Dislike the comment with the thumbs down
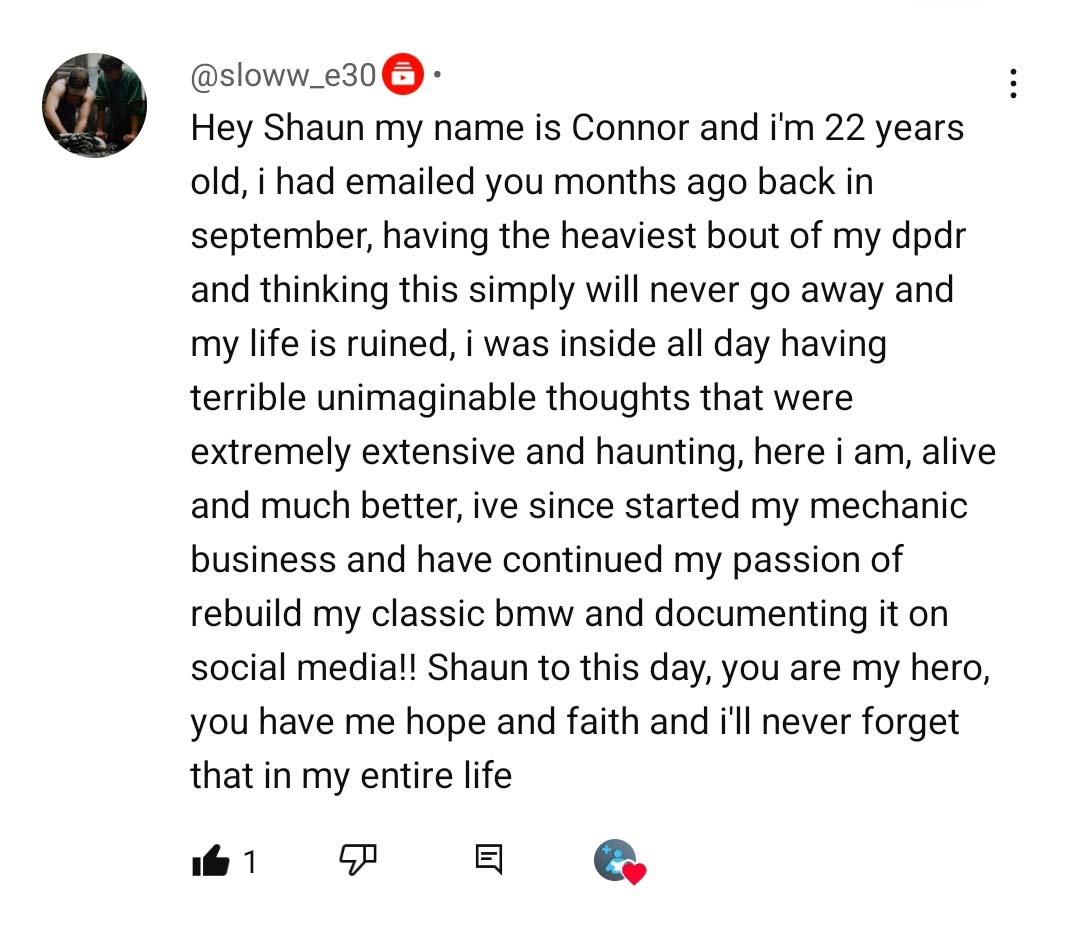The image size is (1079, 939). click(358, 858)
